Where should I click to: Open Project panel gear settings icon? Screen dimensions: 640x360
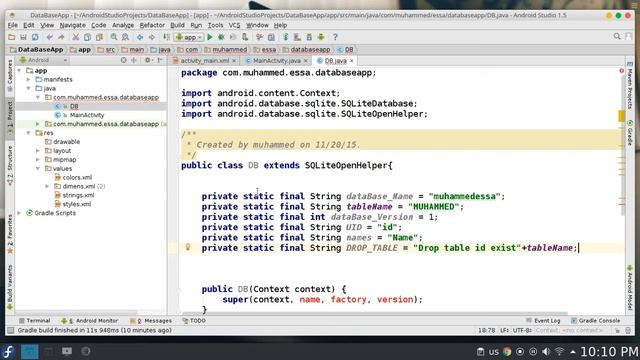(x=147, y=60)
